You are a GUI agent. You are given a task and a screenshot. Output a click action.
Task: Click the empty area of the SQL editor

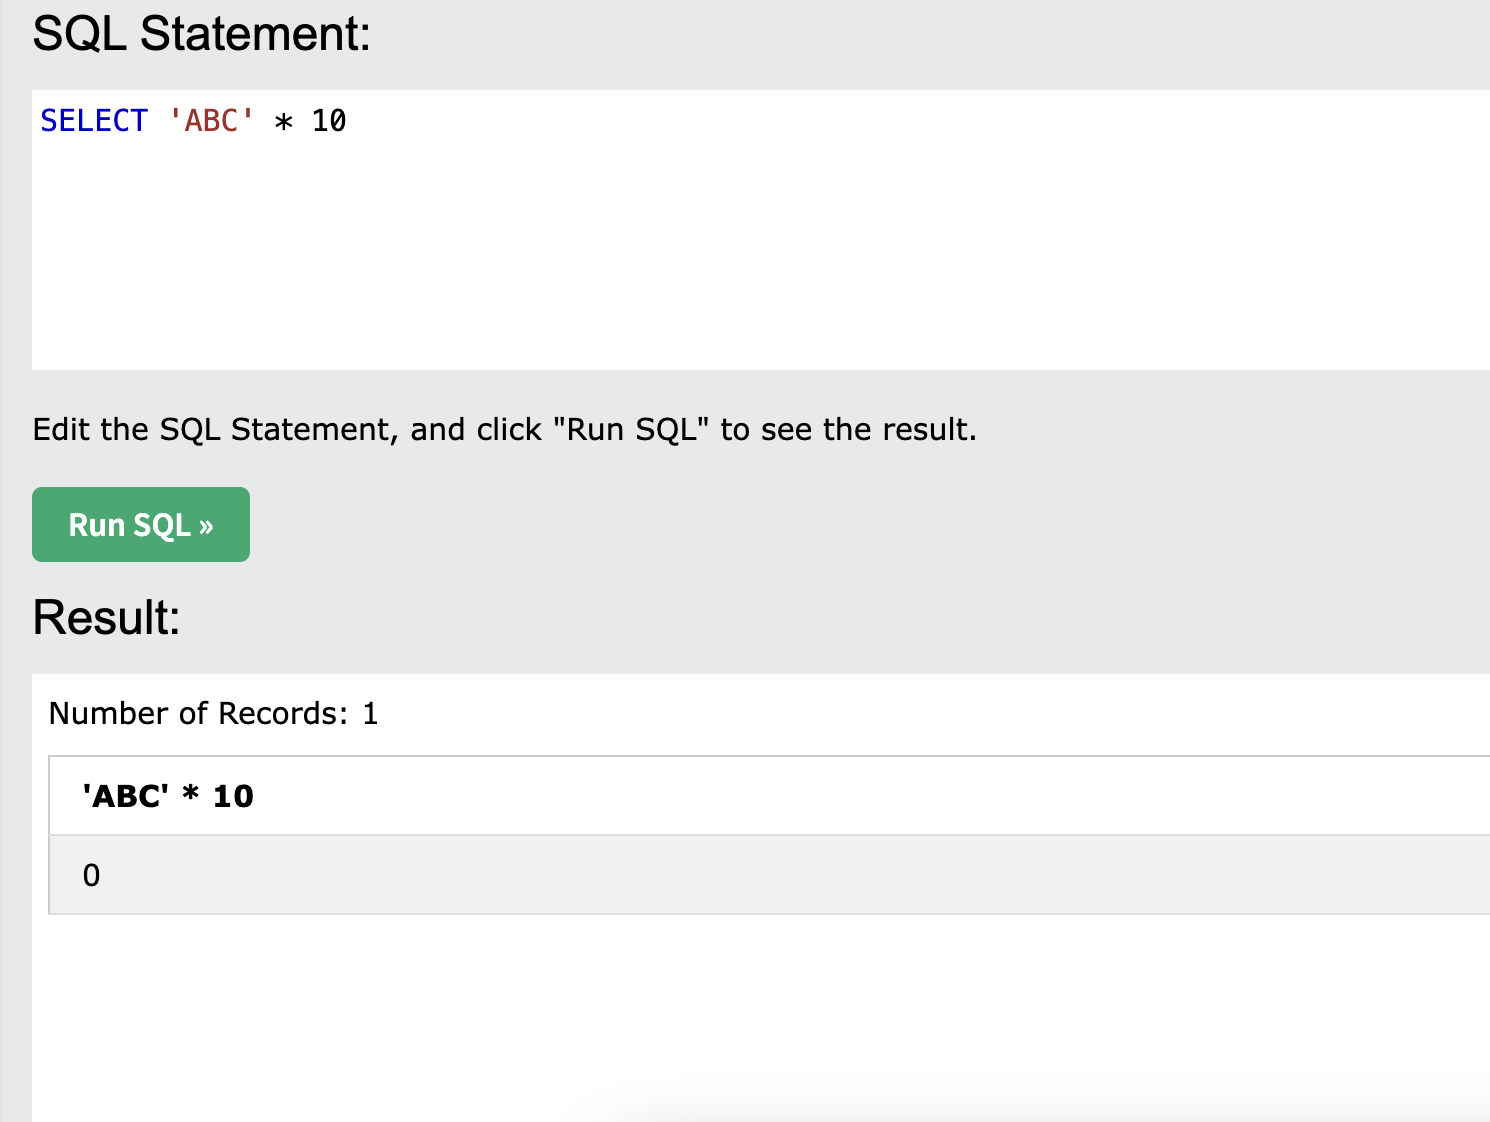click(x=760, y=260)
